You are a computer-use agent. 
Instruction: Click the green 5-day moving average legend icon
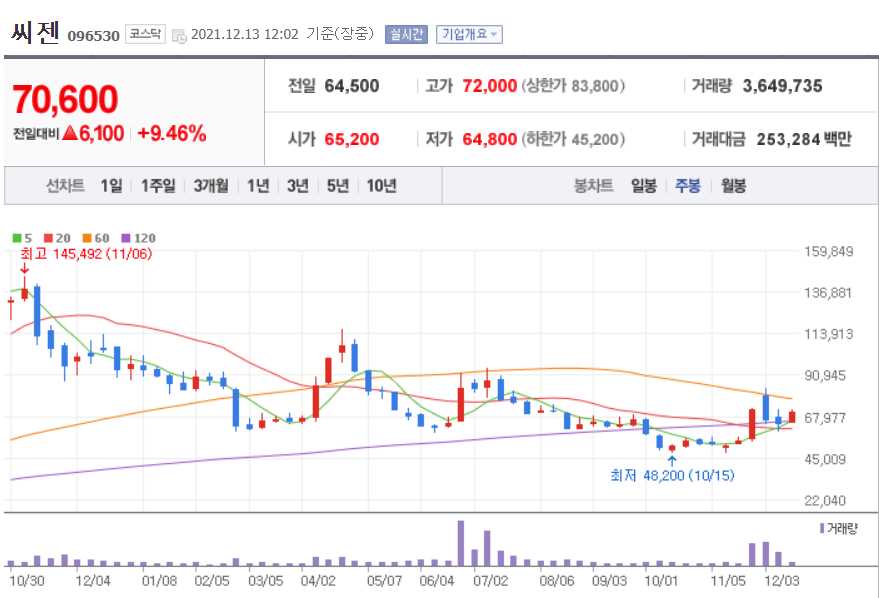17,237
